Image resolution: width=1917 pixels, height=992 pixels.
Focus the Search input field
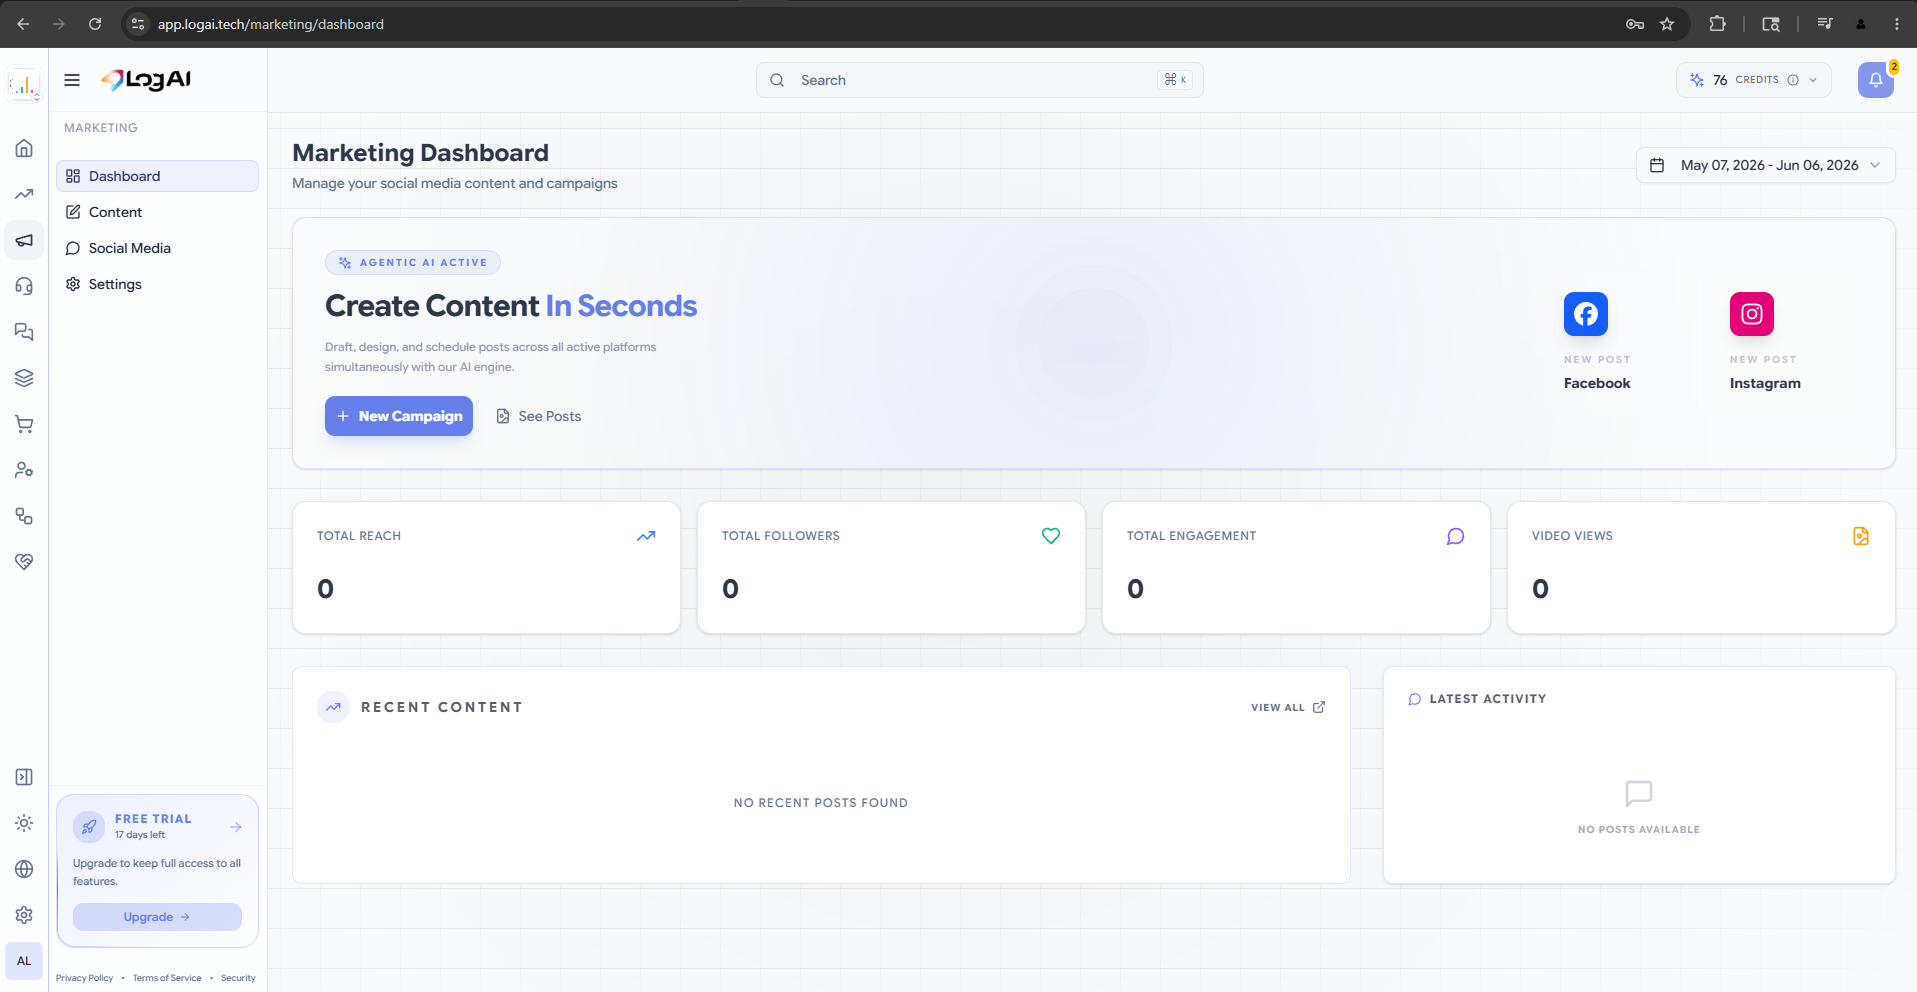(980, 80)
